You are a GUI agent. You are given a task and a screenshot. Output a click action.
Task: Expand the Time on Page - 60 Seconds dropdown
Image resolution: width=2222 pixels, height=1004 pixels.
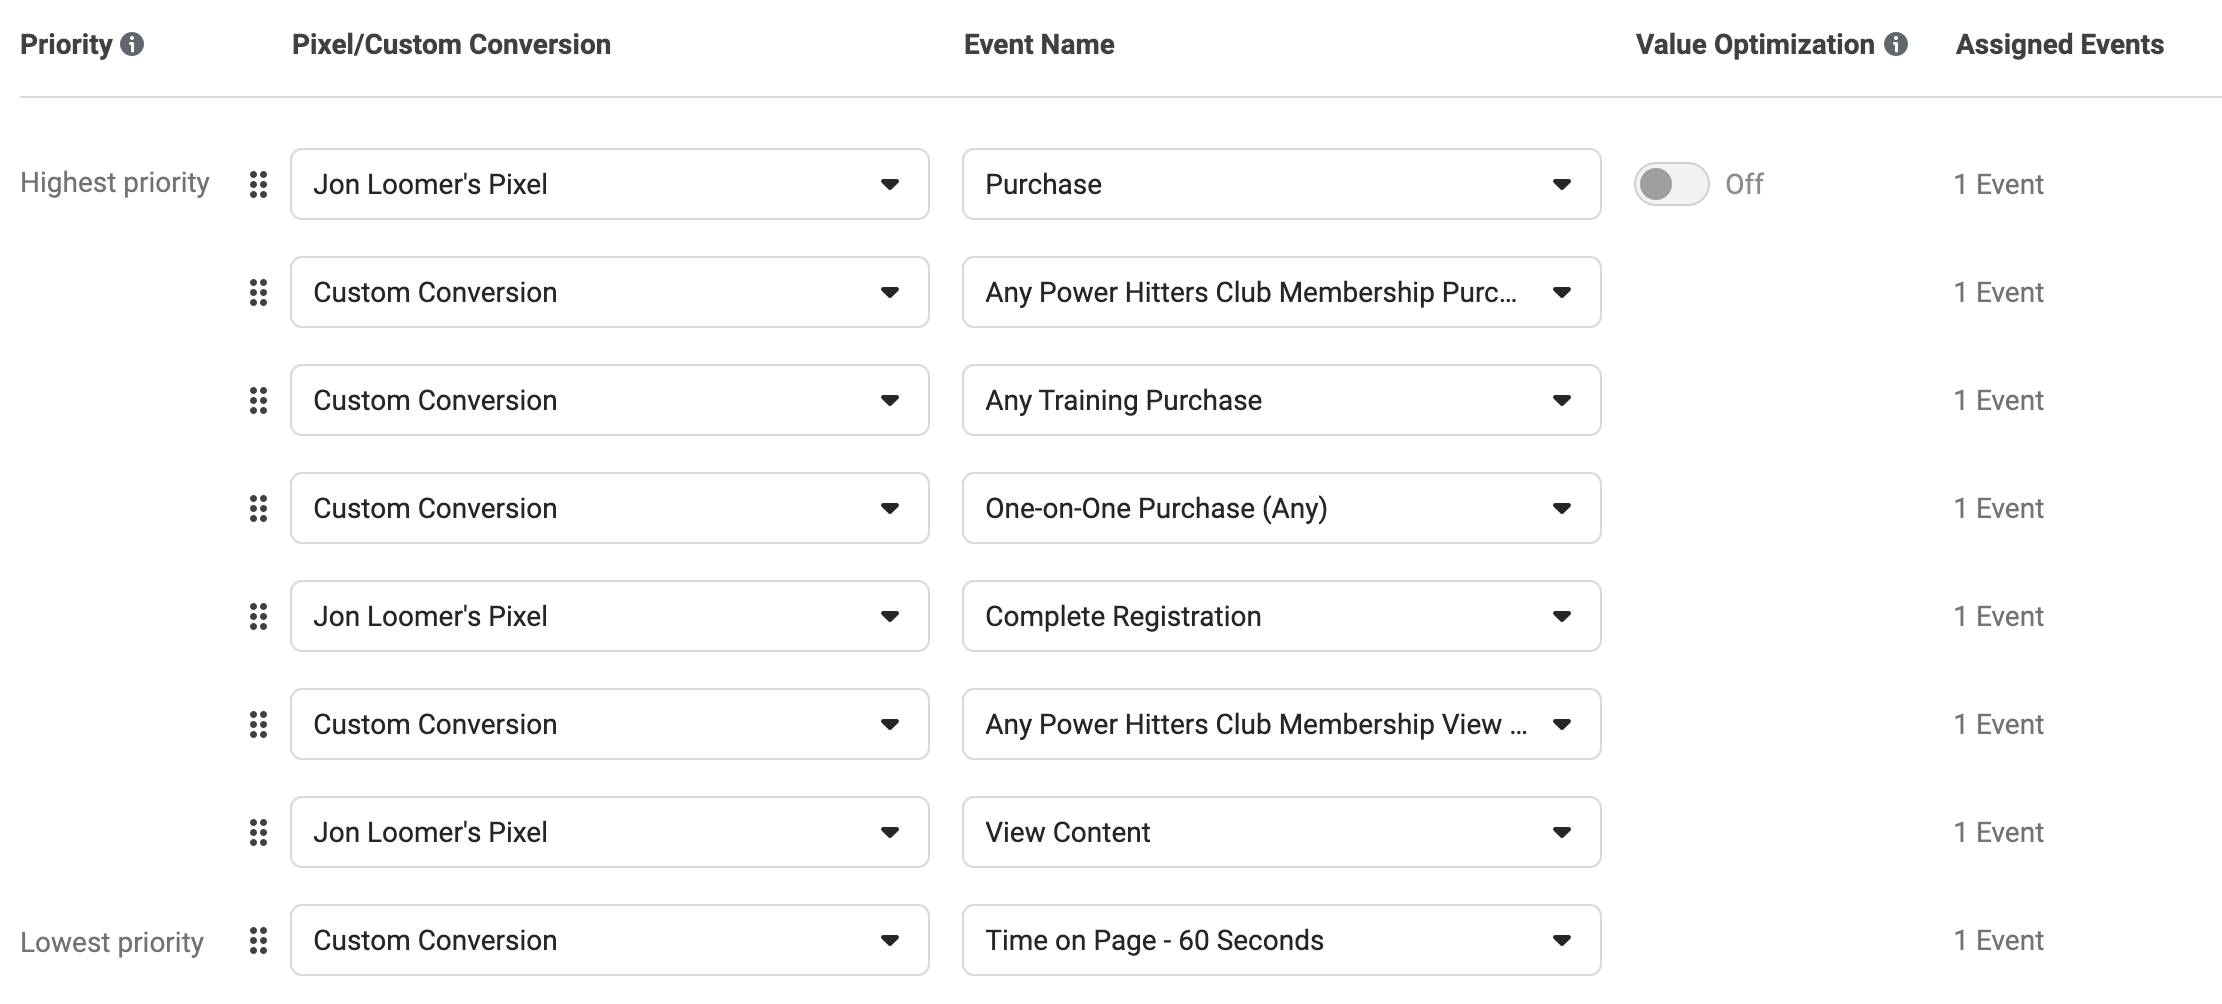click(x=1281, y=940)
